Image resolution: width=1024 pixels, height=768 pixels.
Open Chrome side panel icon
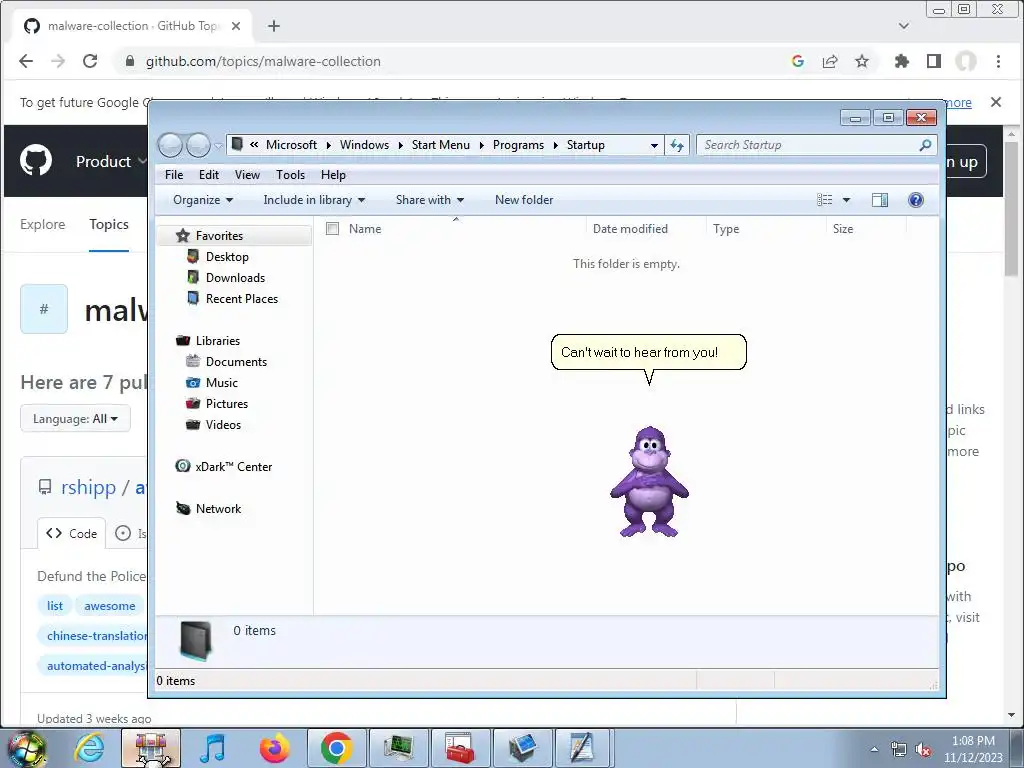(934, 61)
